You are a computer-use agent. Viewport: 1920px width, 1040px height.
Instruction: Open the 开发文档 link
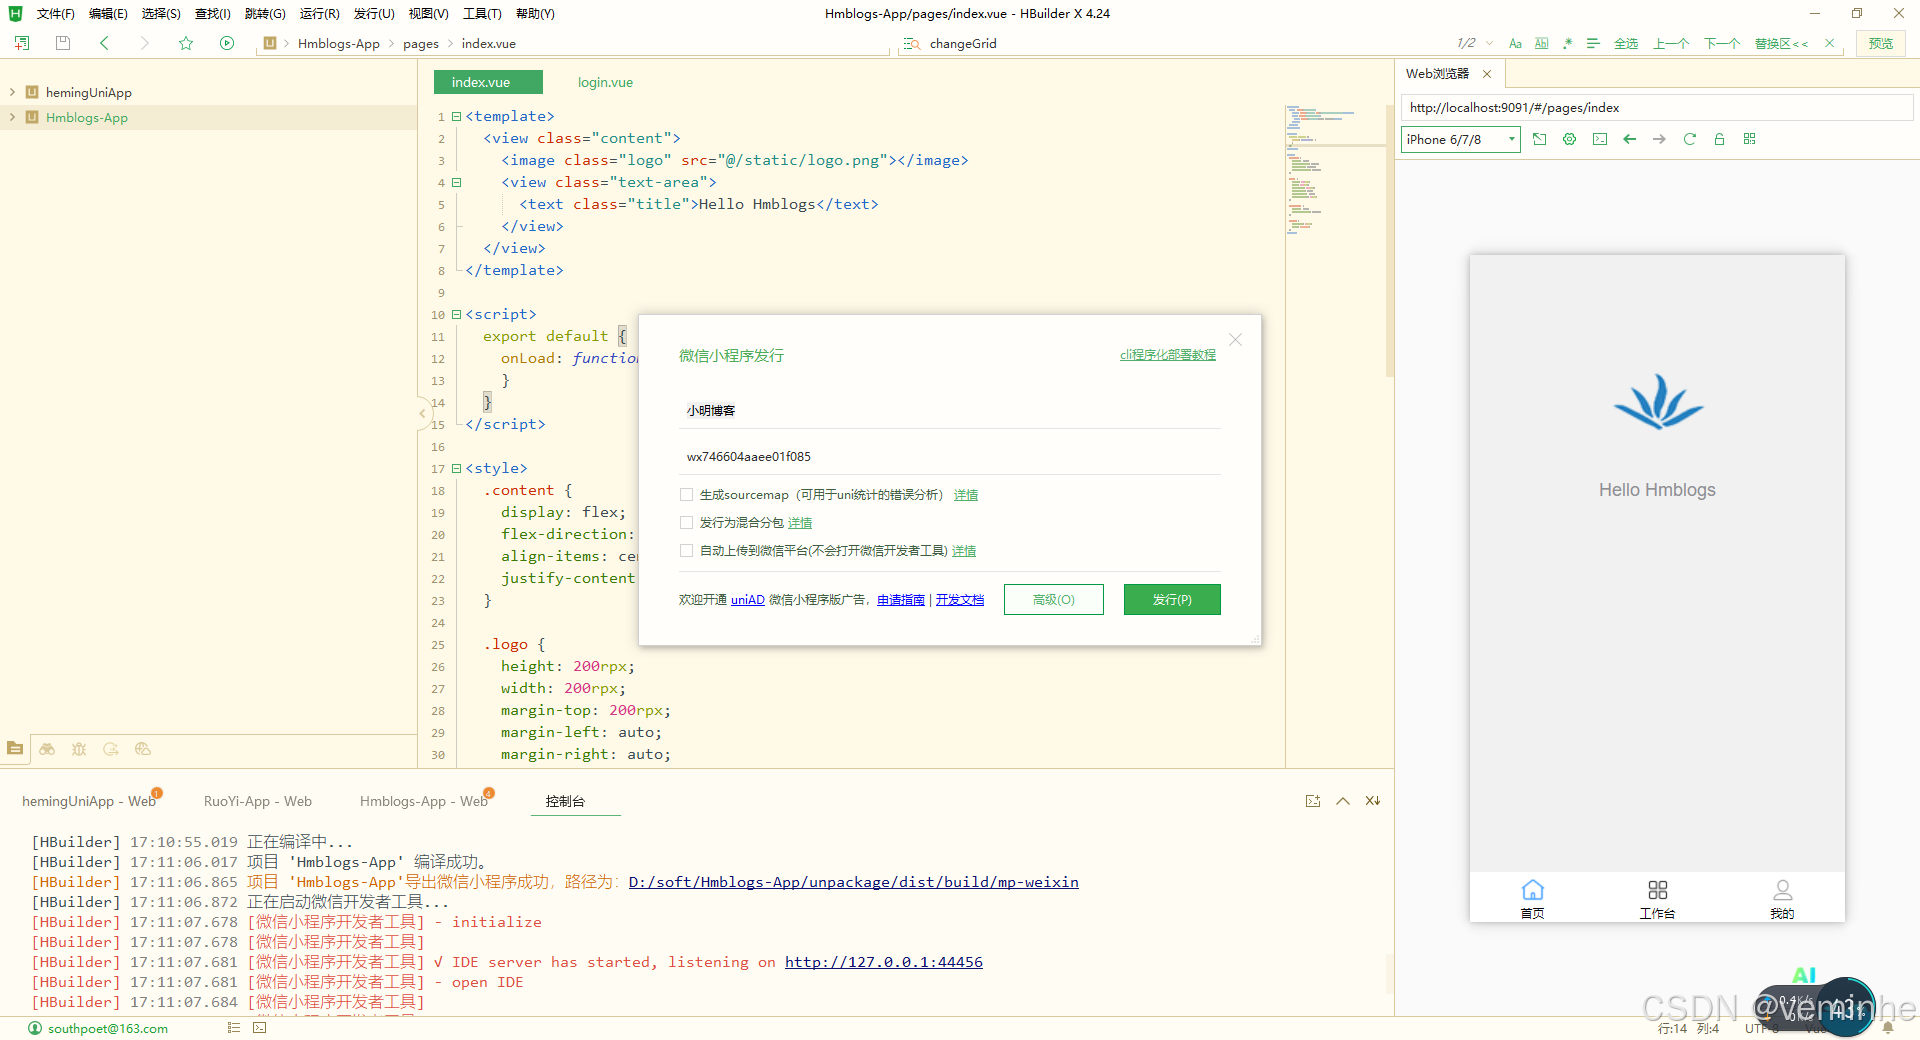(960, 599)
